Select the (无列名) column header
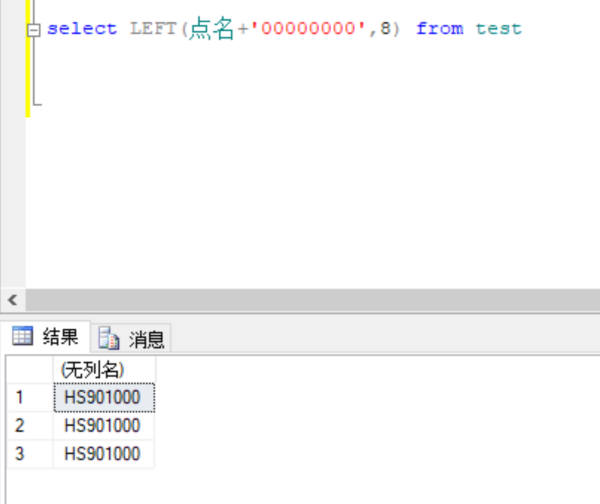Viewport: 600px width, 504px height. click(x=104, y=370)
